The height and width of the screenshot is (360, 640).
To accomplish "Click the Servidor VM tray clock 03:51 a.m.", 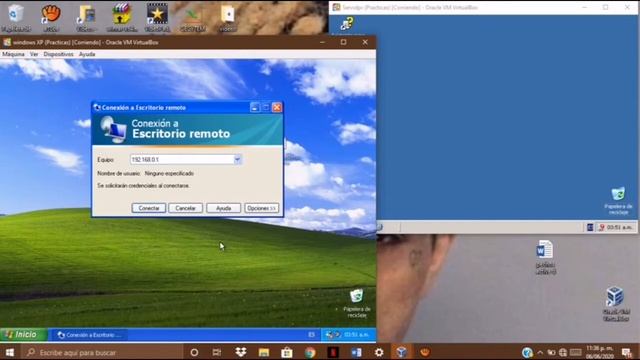I will 619,227.
